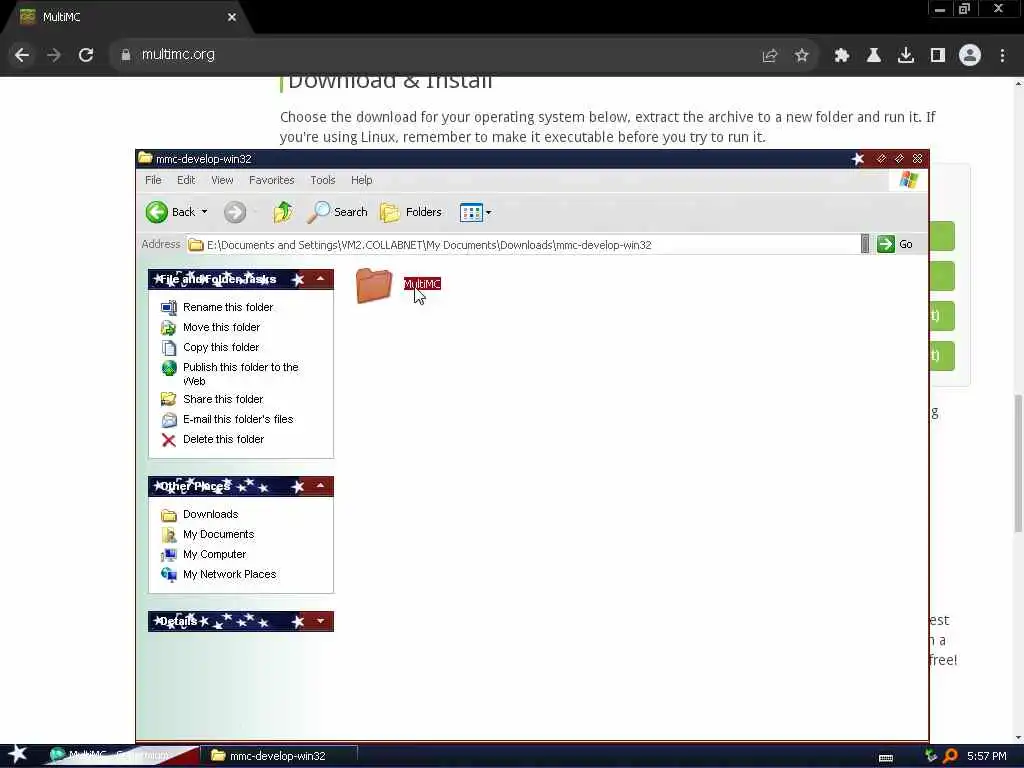Bookmark this page with star icon
The height and width of the screenshot is (768, 1024).
tap(802, 56)
